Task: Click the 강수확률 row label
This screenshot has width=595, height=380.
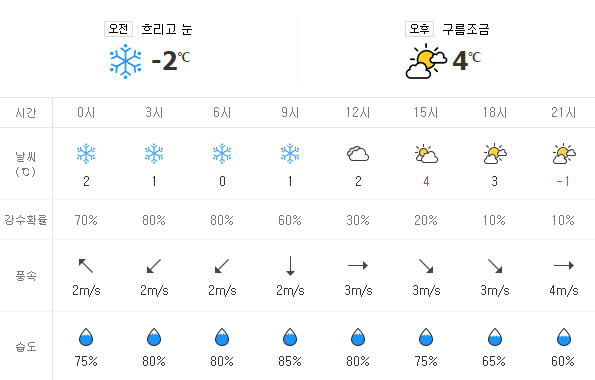Action: click(x=26, y=220)
